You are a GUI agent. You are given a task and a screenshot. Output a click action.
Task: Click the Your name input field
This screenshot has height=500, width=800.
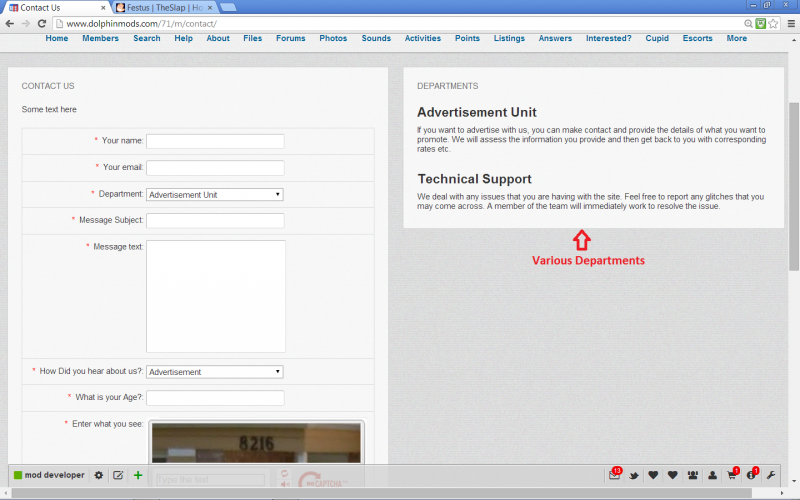click(x=215, y=141)
